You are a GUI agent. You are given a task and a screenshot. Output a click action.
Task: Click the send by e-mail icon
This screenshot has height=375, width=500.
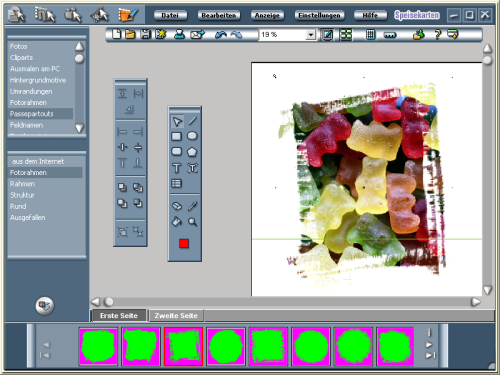197,34
